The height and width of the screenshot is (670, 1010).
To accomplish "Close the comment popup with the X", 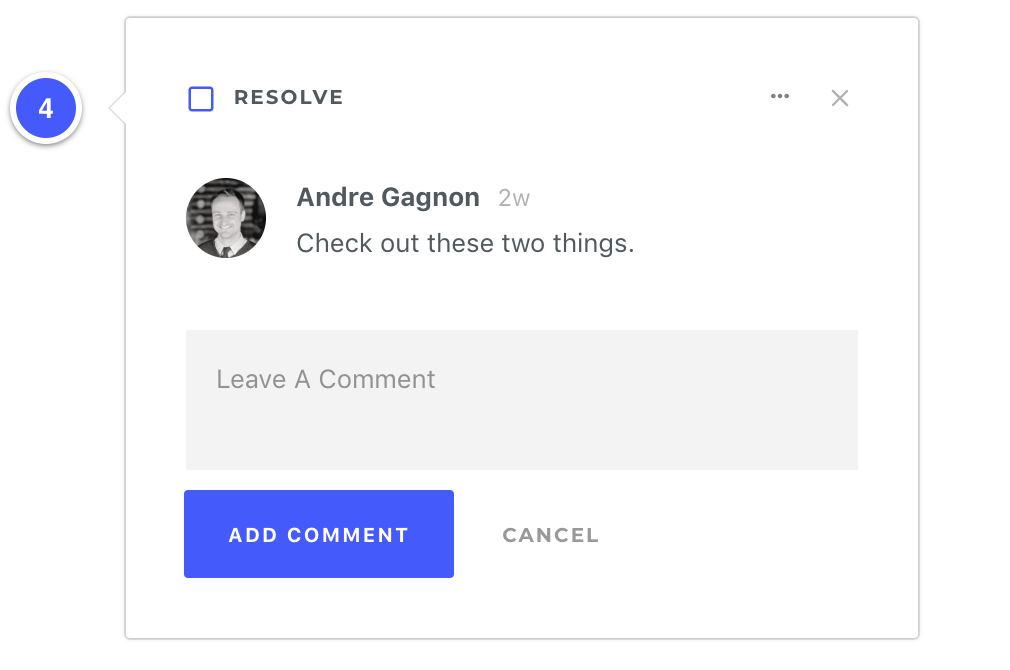I will [x=840, y=98].
